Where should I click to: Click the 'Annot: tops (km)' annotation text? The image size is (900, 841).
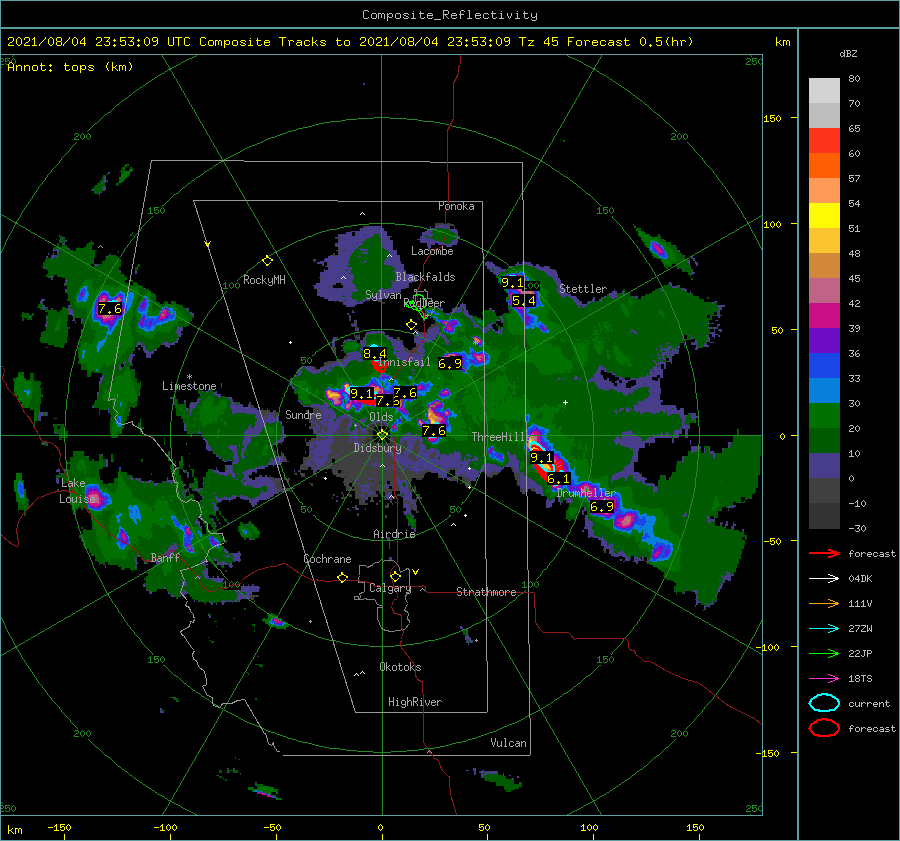pyautogui.click(x=70, y=67)
